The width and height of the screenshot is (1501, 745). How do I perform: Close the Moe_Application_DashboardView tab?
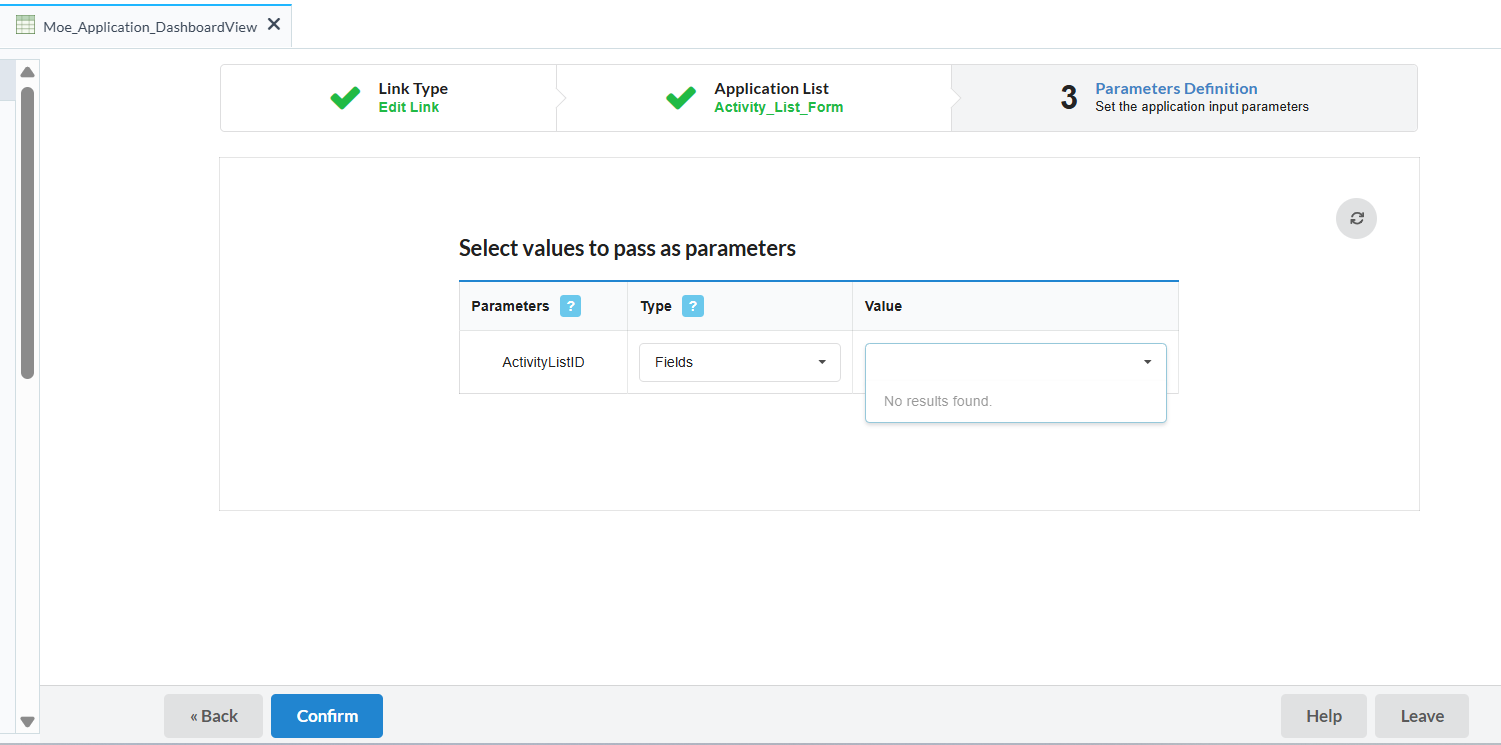tap(274, 25)
